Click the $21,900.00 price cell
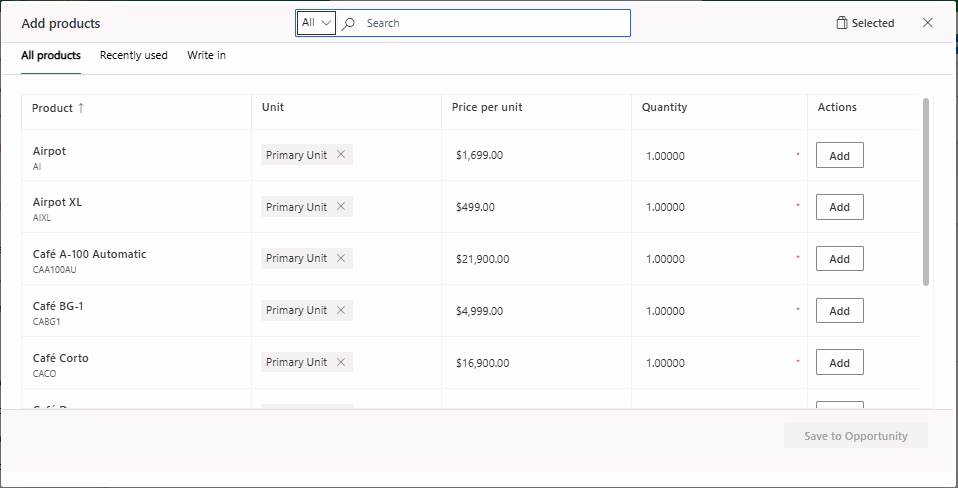Viewport: 958px width, 488px height. 483,259
